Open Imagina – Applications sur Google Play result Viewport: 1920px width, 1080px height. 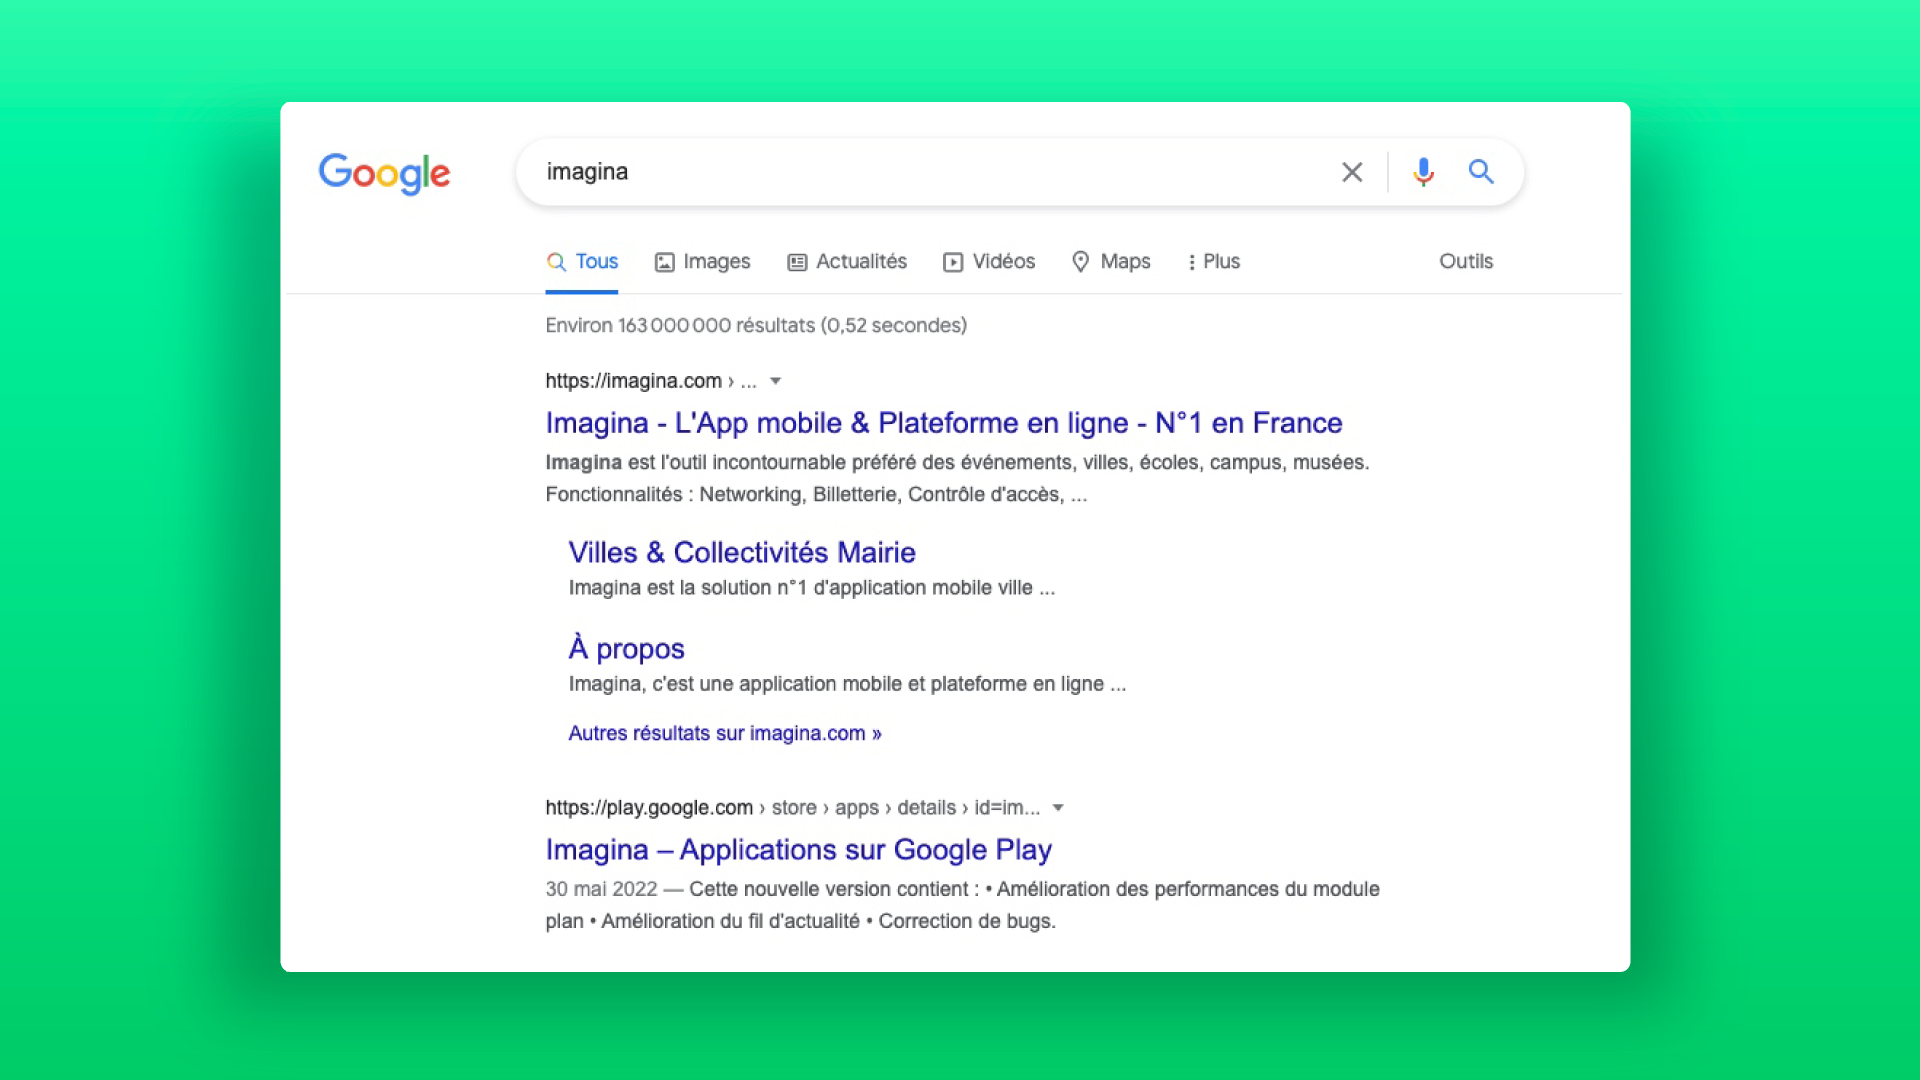(798, 850)
